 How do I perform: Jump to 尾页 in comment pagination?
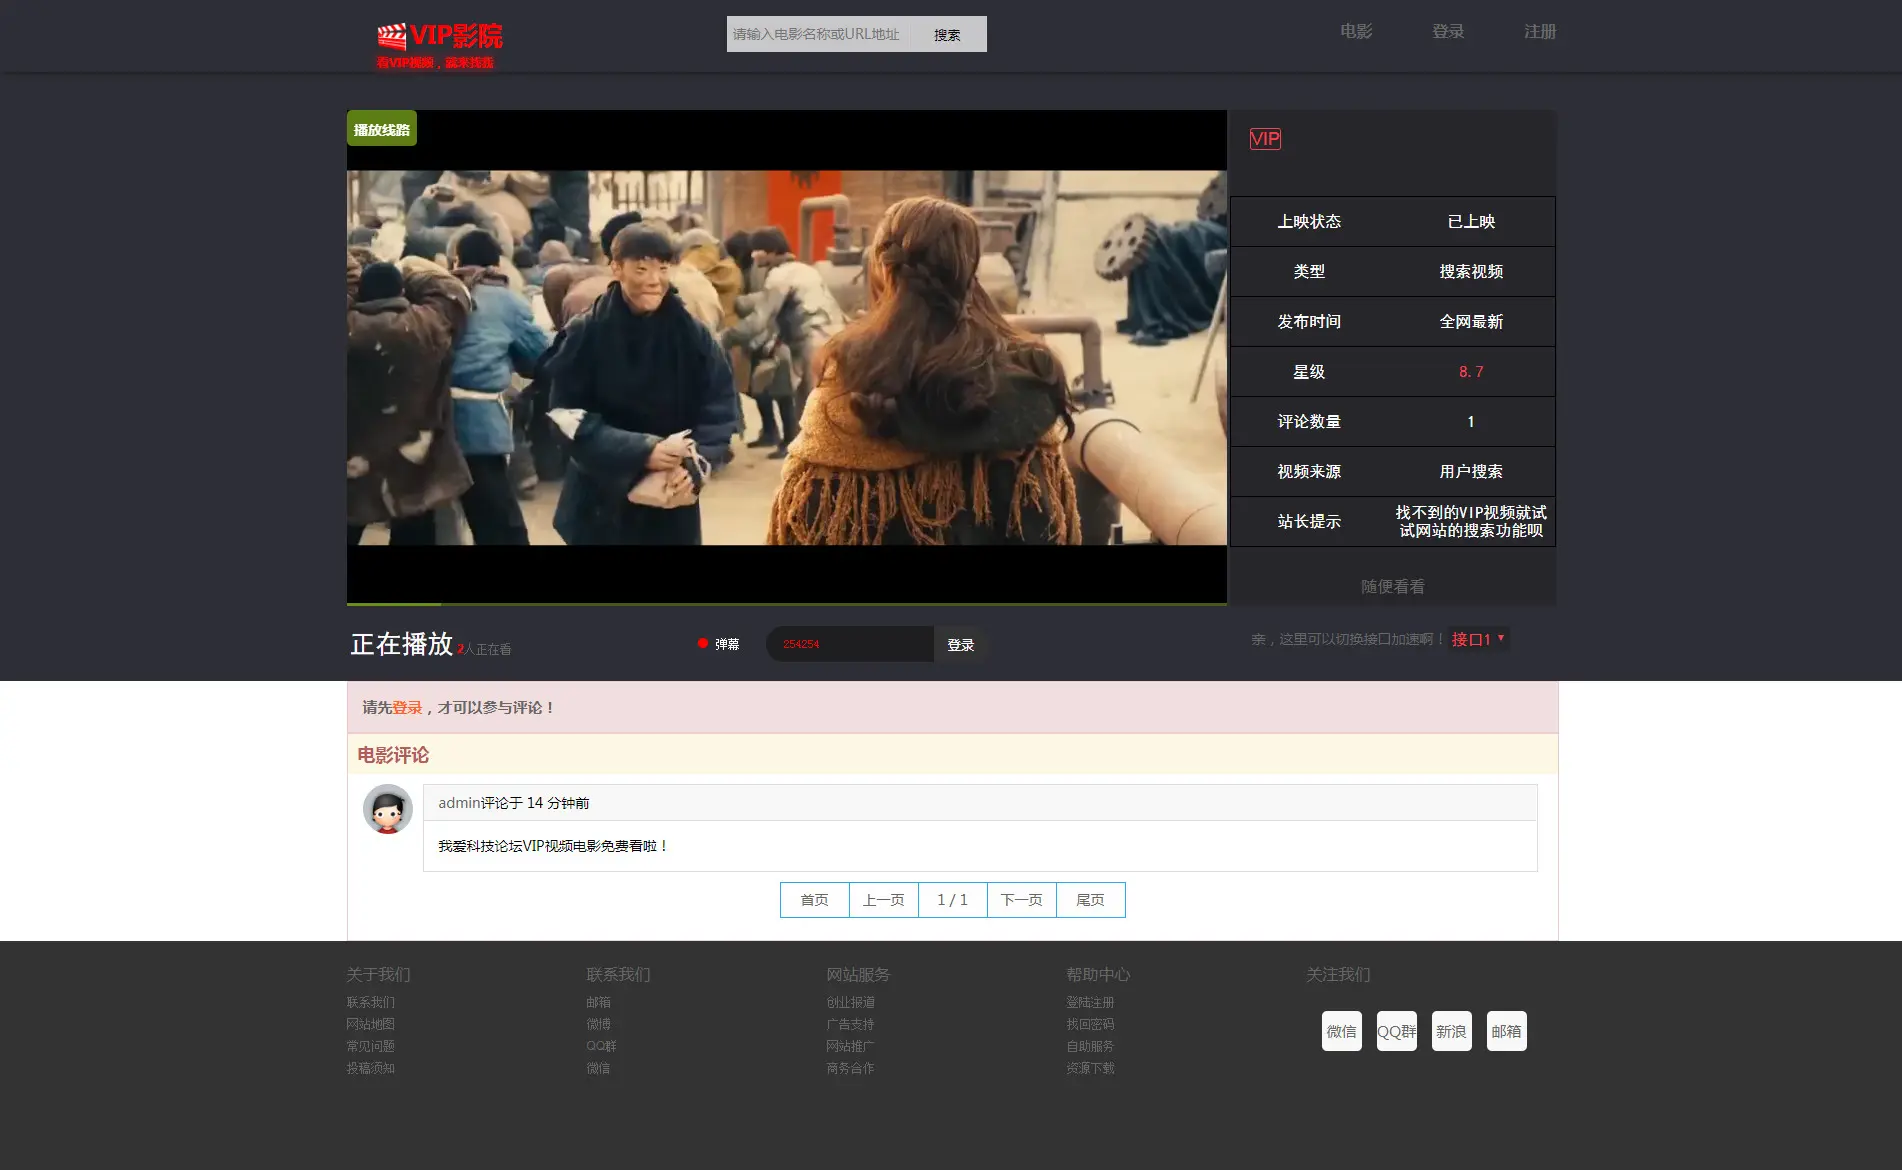click(1091, 900)
